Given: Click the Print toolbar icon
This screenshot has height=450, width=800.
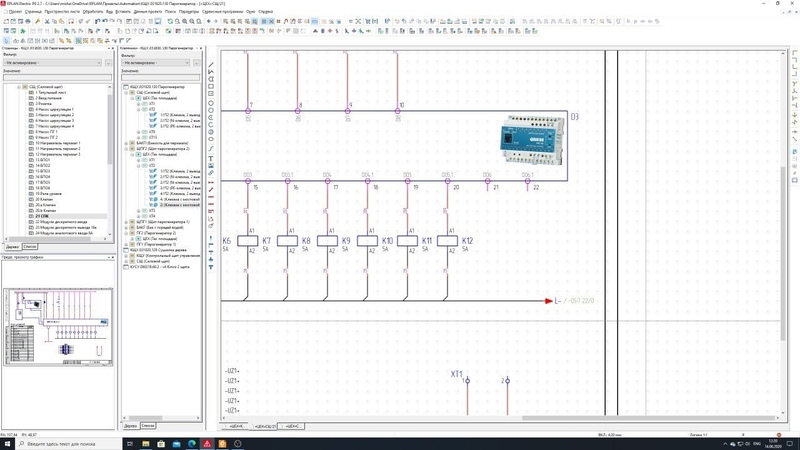Looking at the screenshot, I should tap(28, 21).
